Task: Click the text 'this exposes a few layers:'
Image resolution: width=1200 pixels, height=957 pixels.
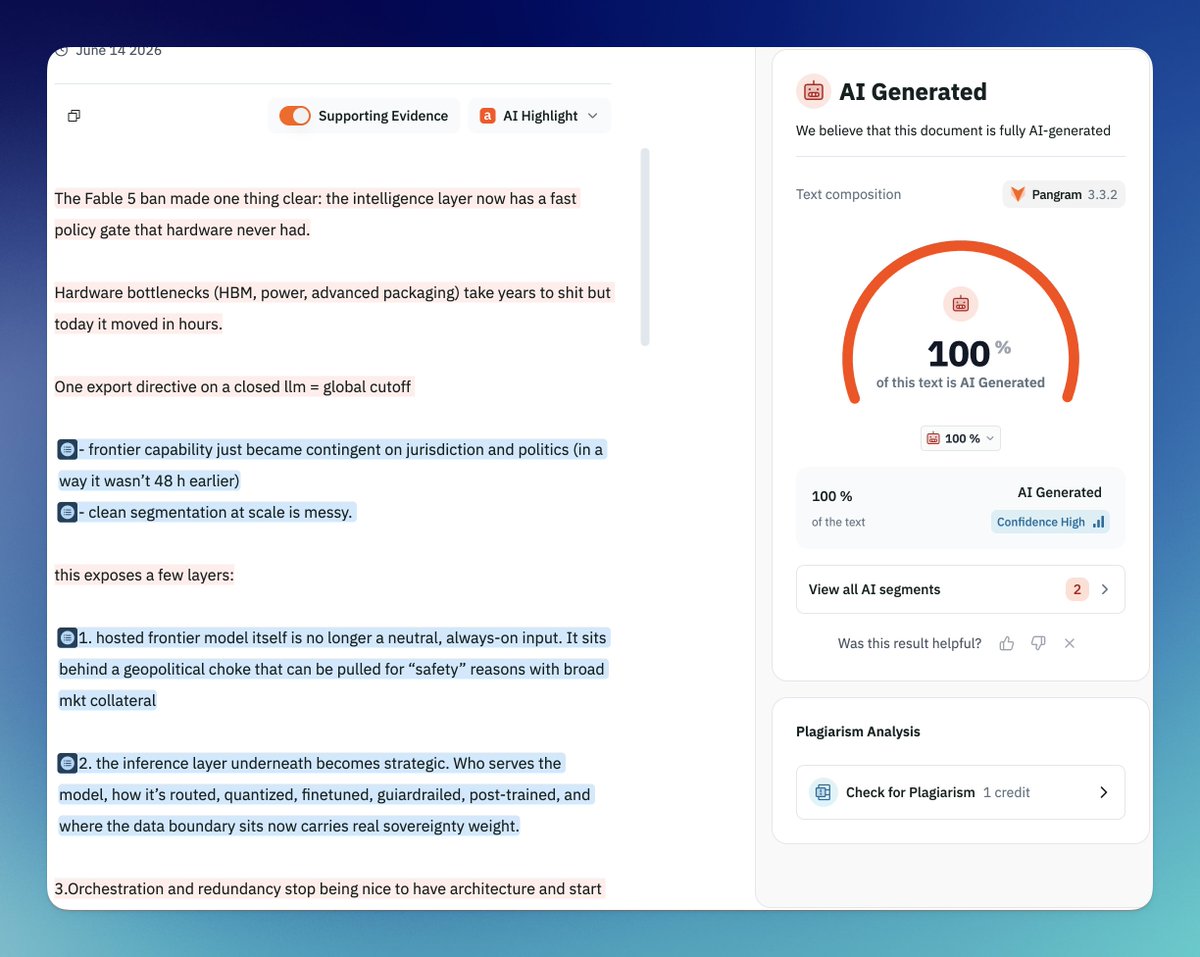Action: (x=144, y=575)
